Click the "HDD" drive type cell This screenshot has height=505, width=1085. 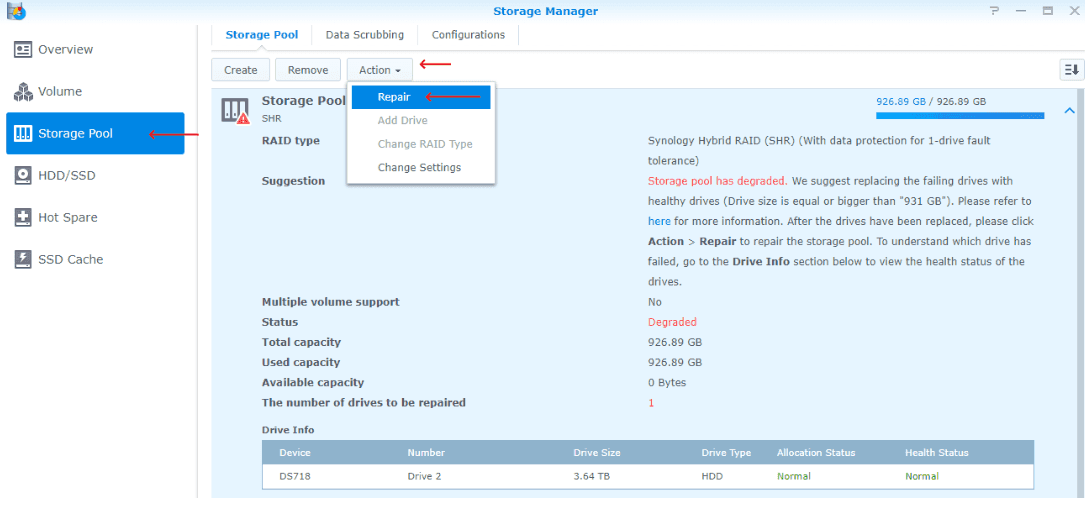pos(712,476)
